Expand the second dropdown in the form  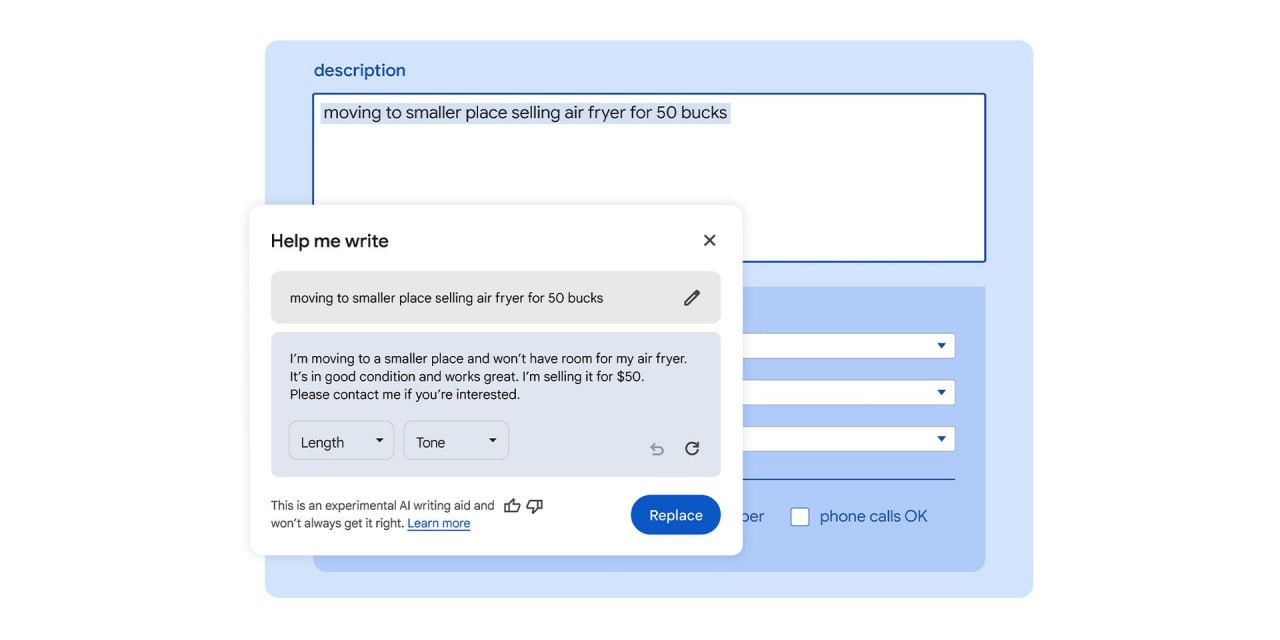940,392
